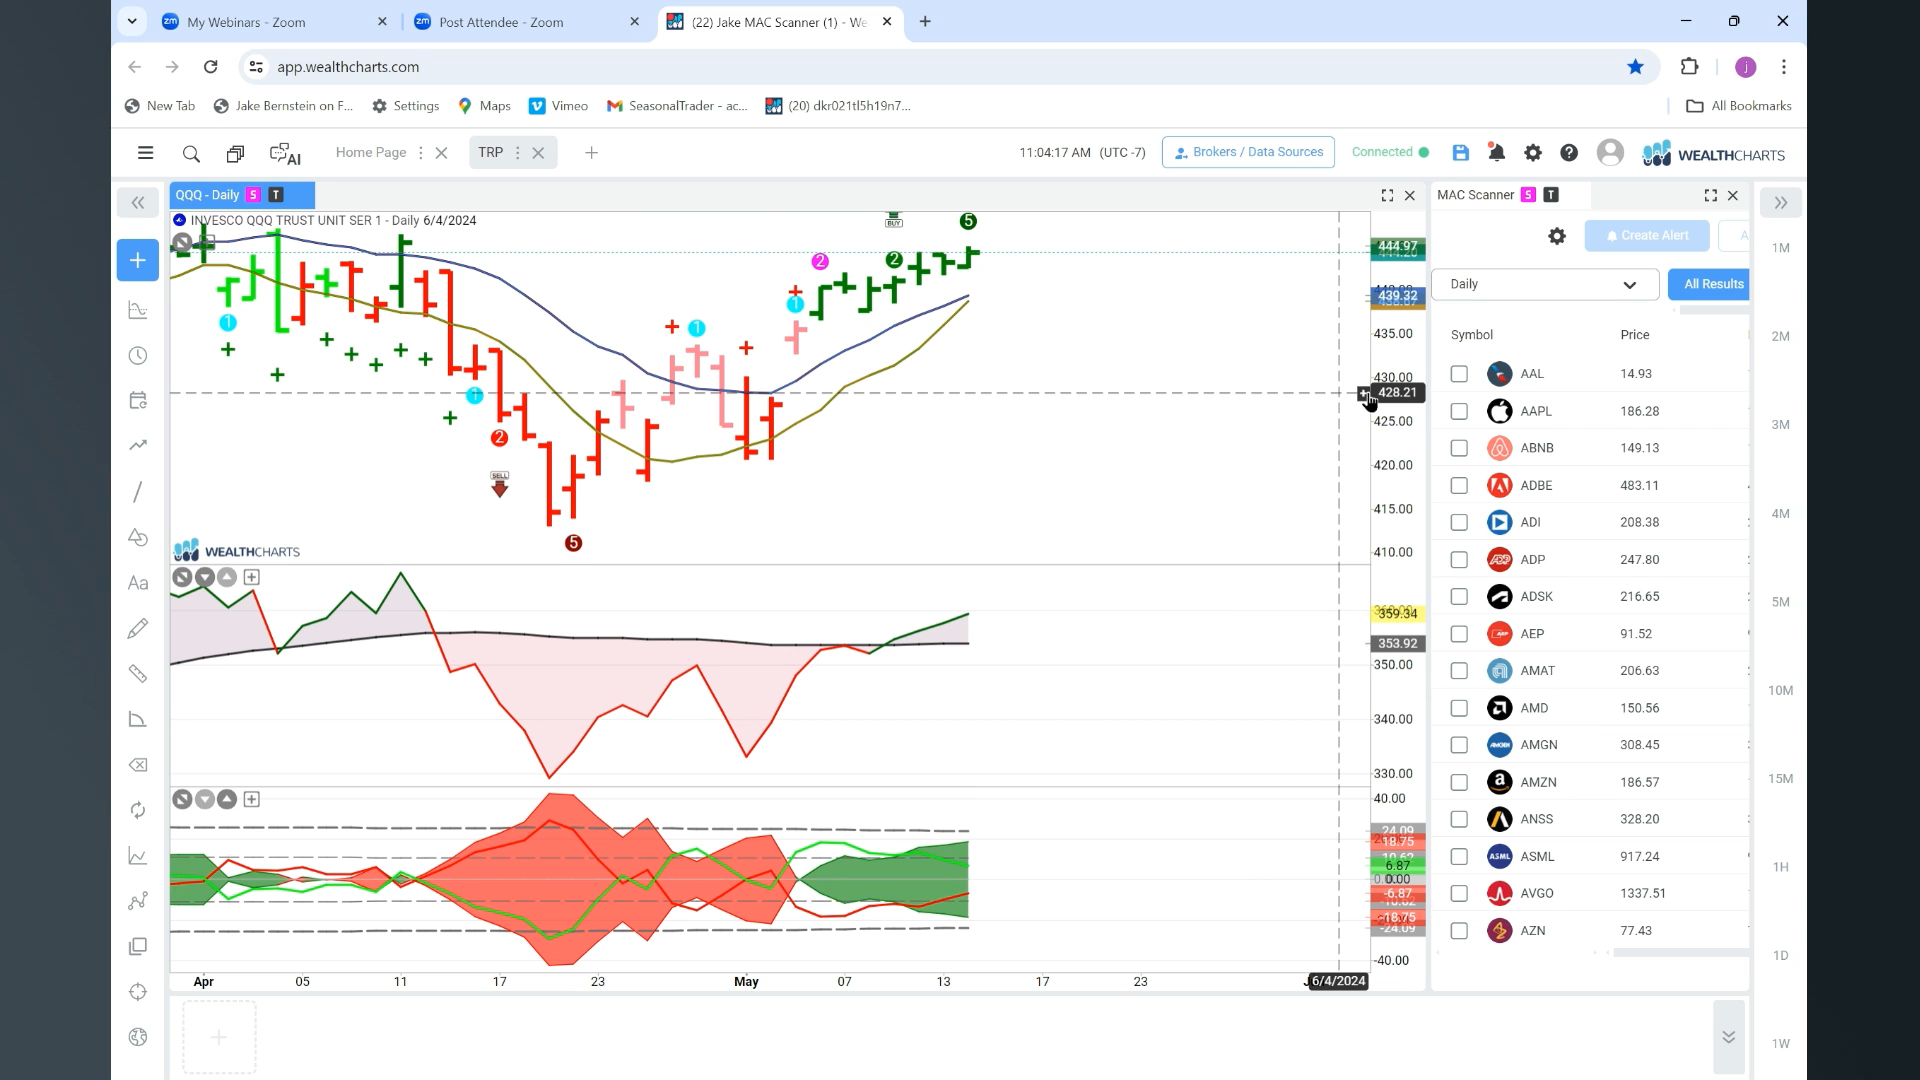Open Chrome tab search dropdown arrow

point(131,21)
